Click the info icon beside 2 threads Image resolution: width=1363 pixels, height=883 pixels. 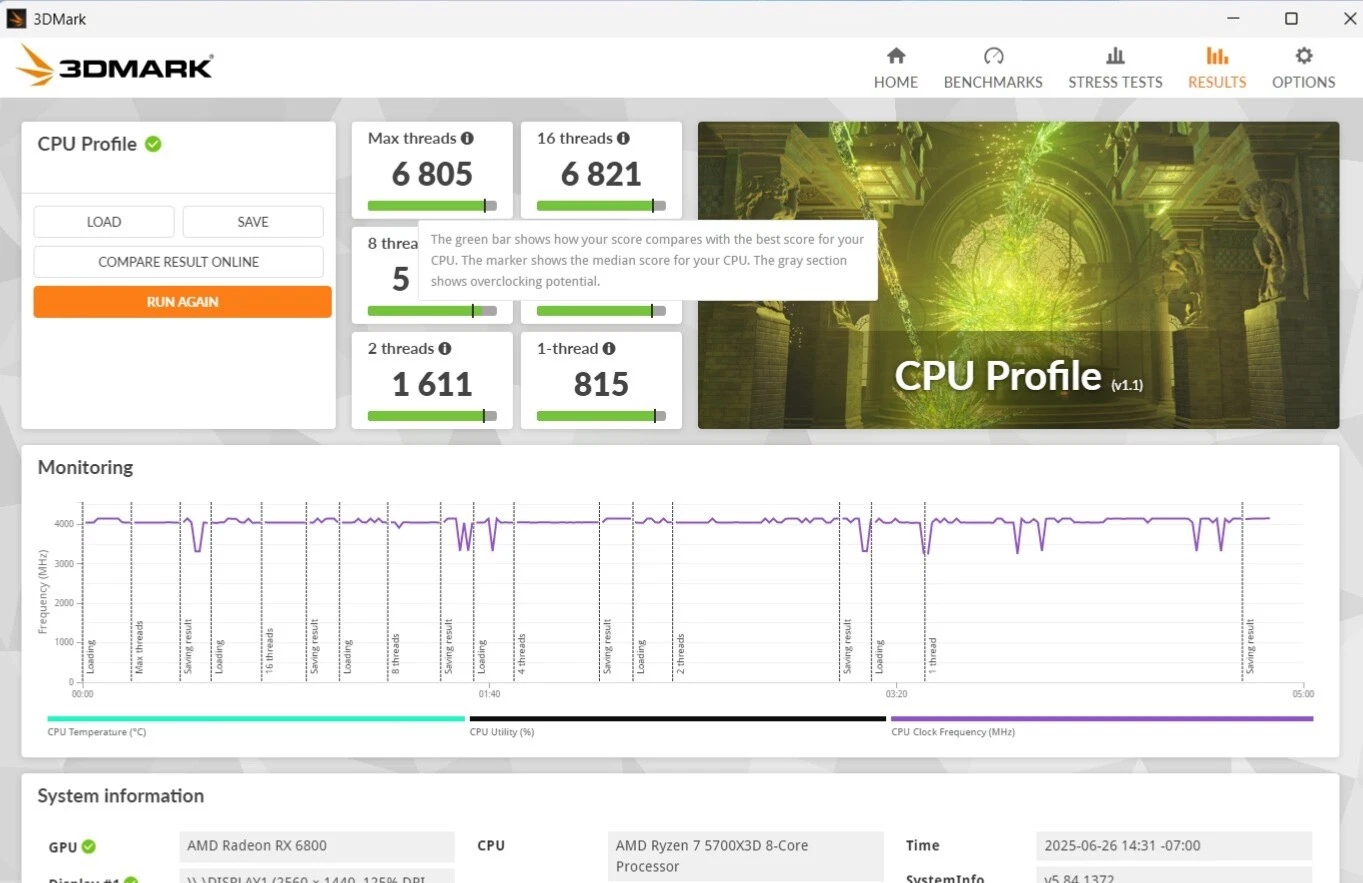coord(445,349)
